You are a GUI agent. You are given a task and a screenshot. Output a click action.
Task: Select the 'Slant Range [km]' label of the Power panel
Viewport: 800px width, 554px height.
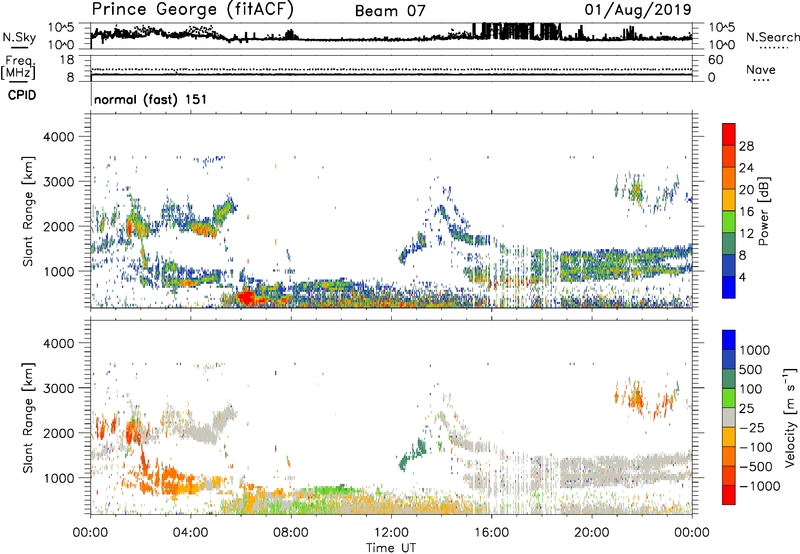(x=28, y=211)
